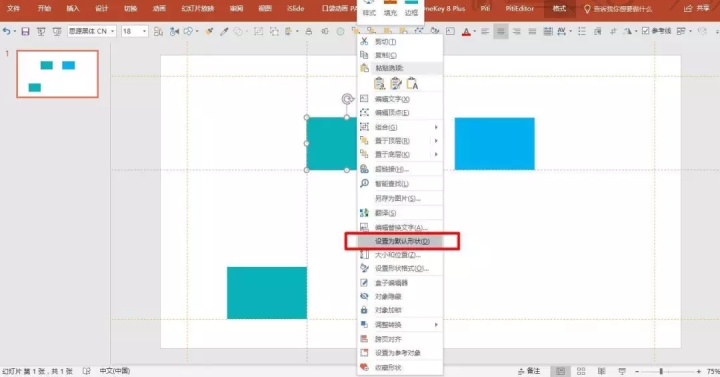Choose 设置为默认形状(D) from context menu

tap(400, 241)
